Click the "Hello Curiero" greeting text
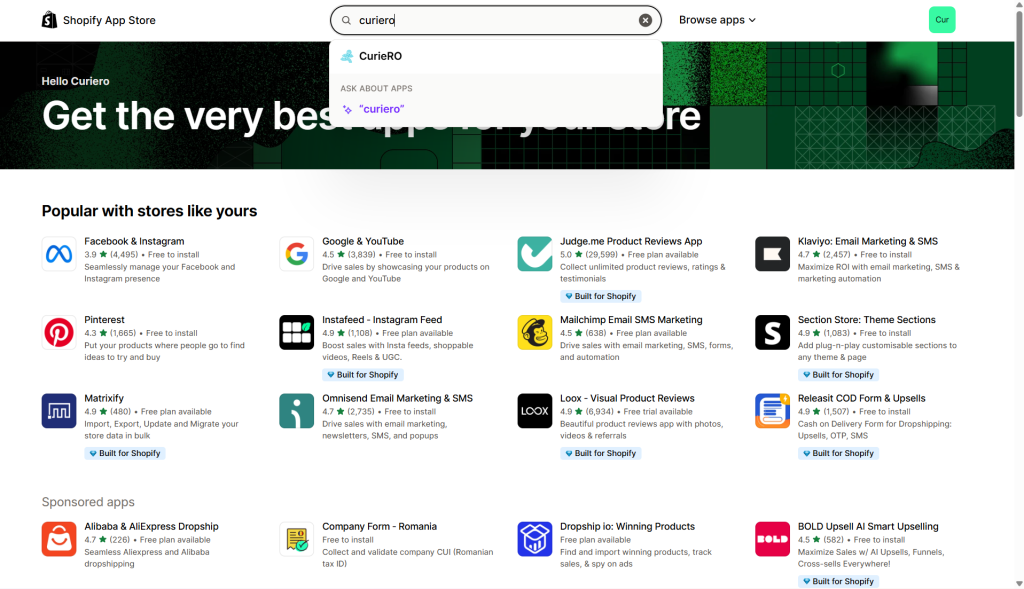1024x589 pixels. pos(75,81)
